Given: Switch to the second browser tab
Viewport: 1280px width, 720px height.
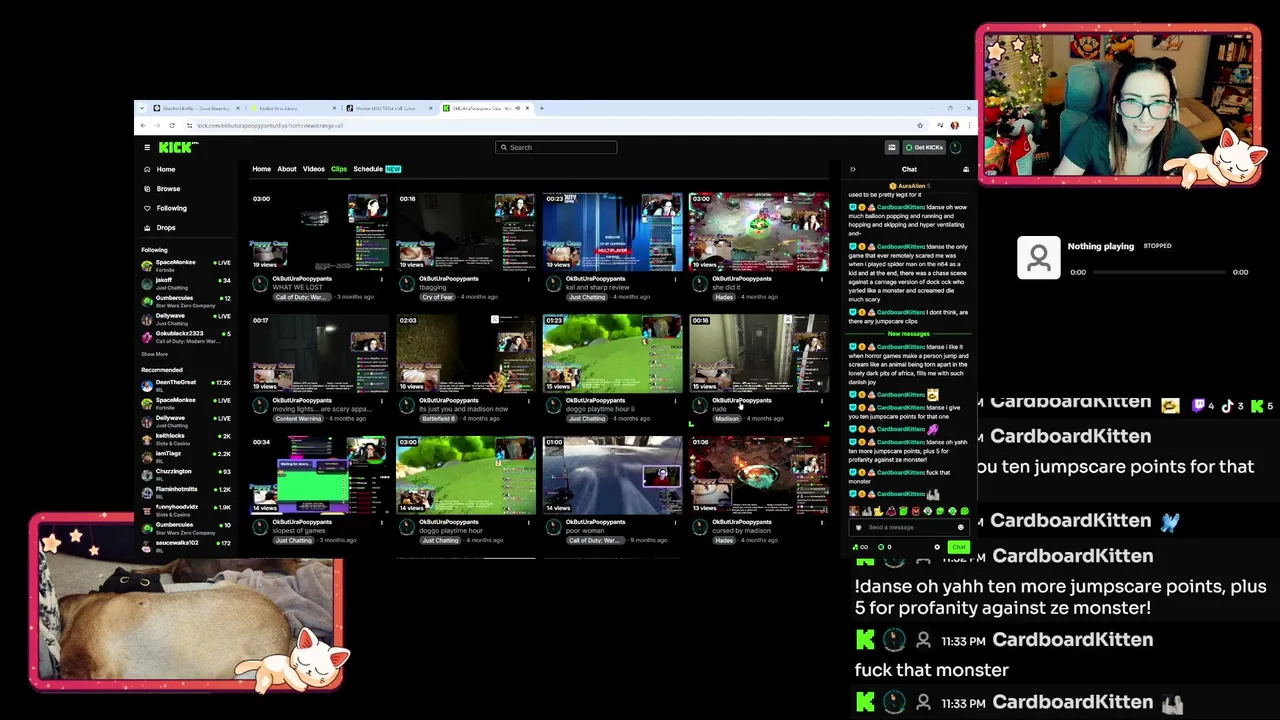Looking at the screenshot, I should [292, 108].
